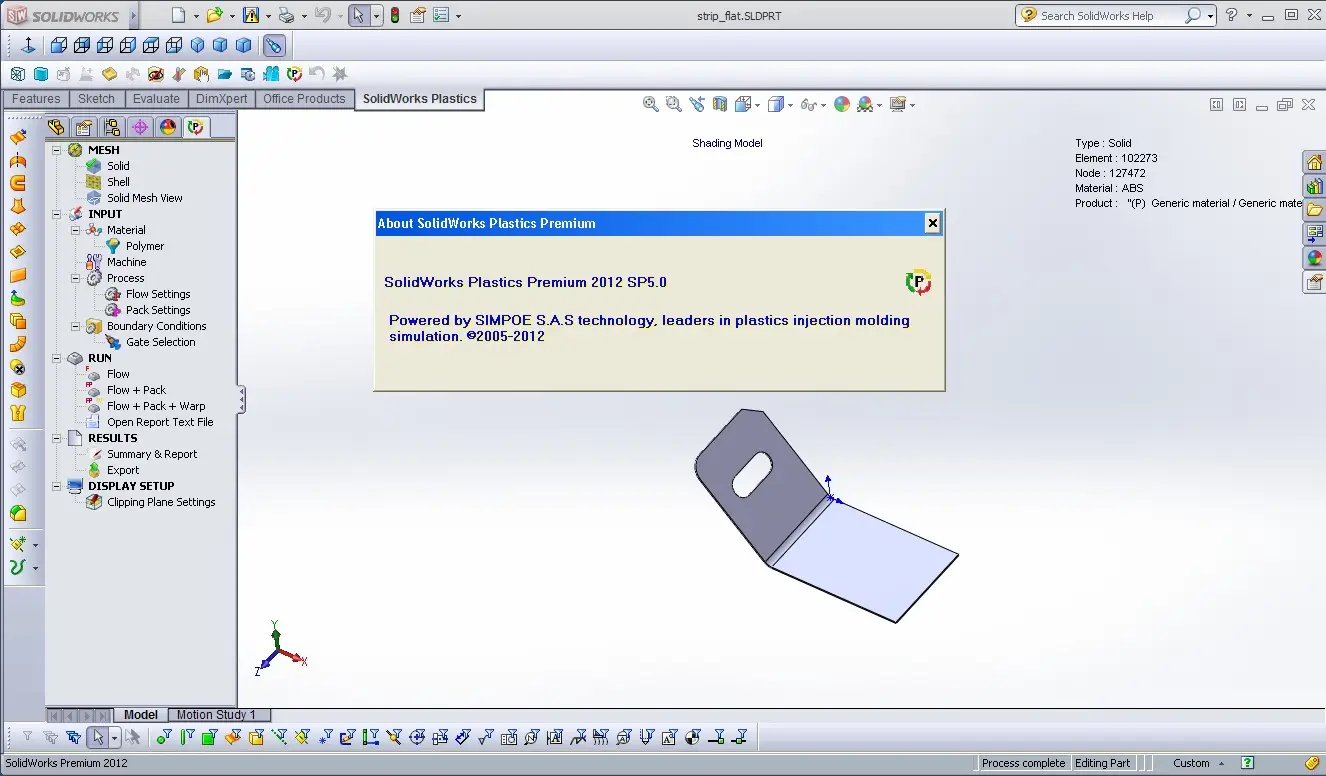The height and width of the screenshot is (776, 1326).
Task: Open the Machine settings item
Action: pos(127,262)
